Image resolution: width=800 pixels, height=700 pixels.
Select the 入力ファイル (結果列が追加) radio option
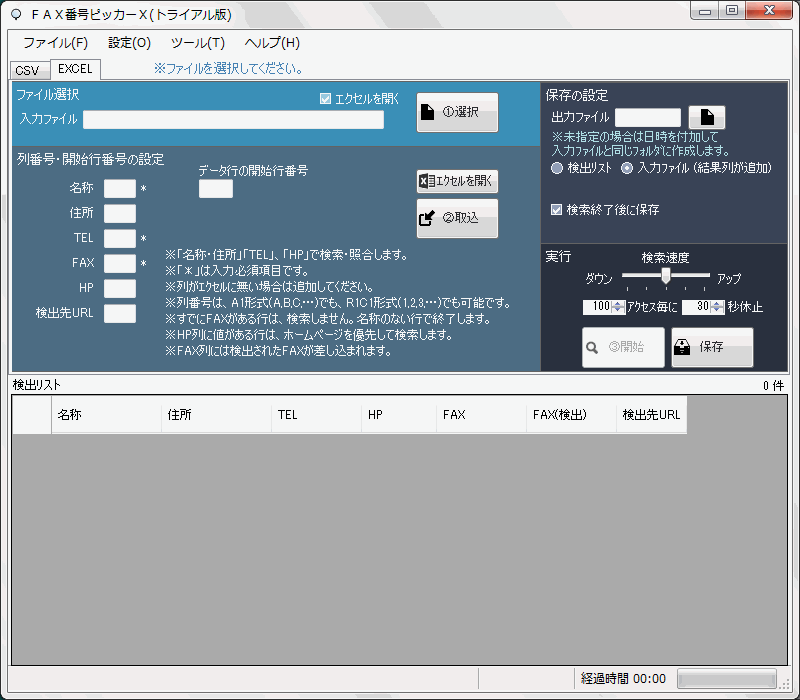pos(628,168)
